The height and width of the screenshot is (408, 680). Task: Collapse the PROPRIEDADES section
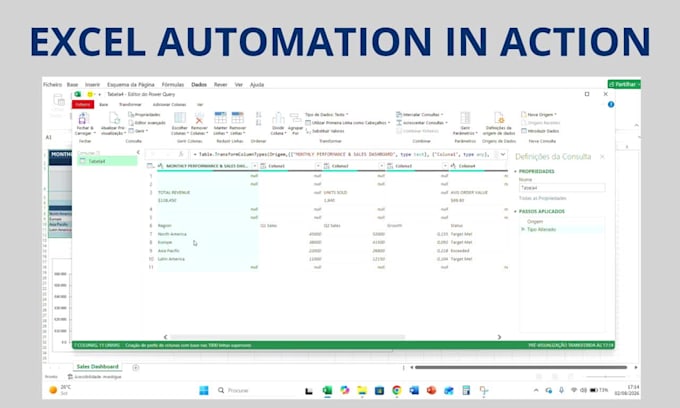(x=516, y=171)
